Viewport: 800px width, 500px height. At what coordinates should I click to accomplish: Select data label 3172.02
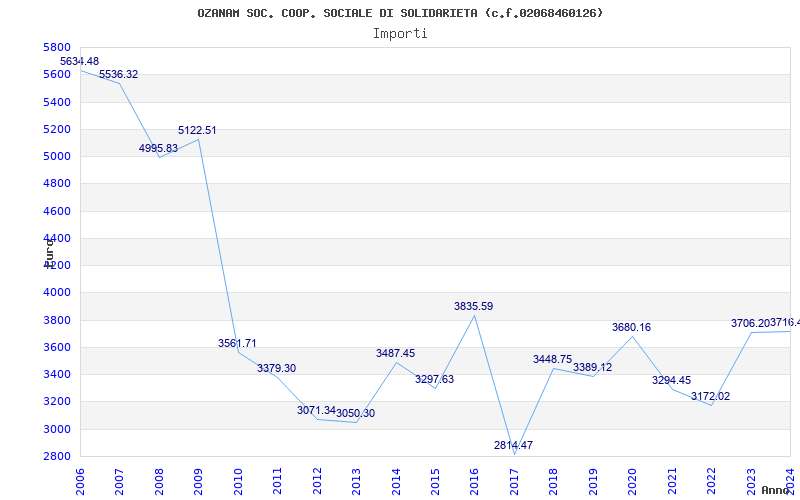tap(711, 396)
